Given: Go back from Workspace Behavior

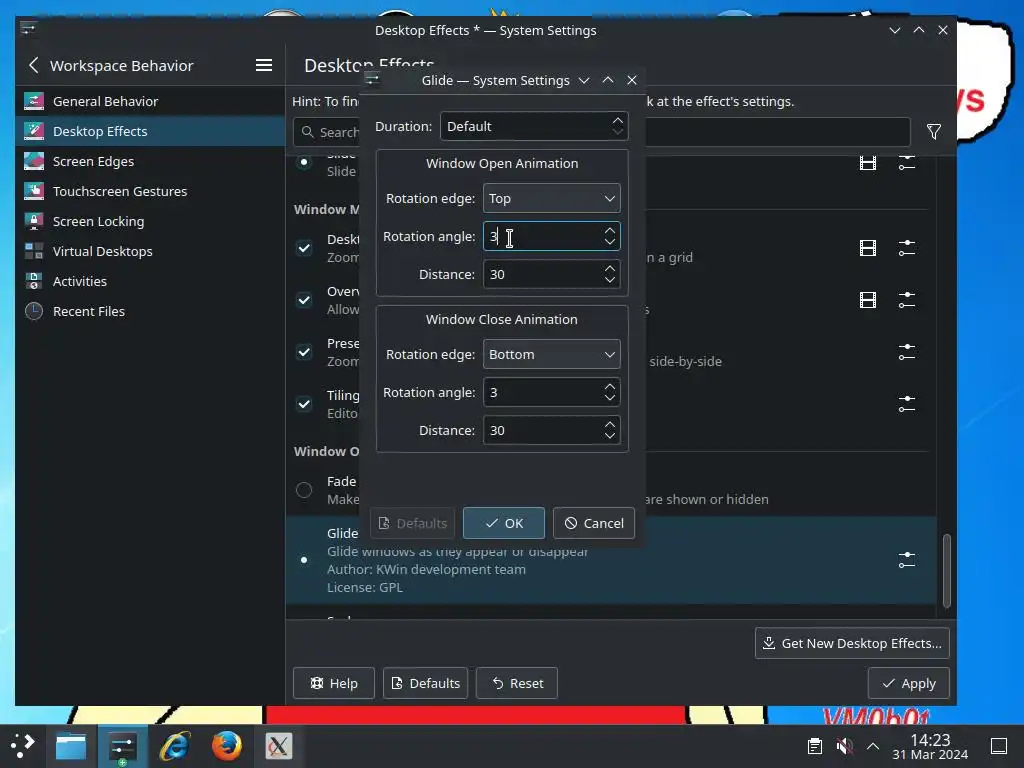Looking at the screenshot, I should [34, 65].
